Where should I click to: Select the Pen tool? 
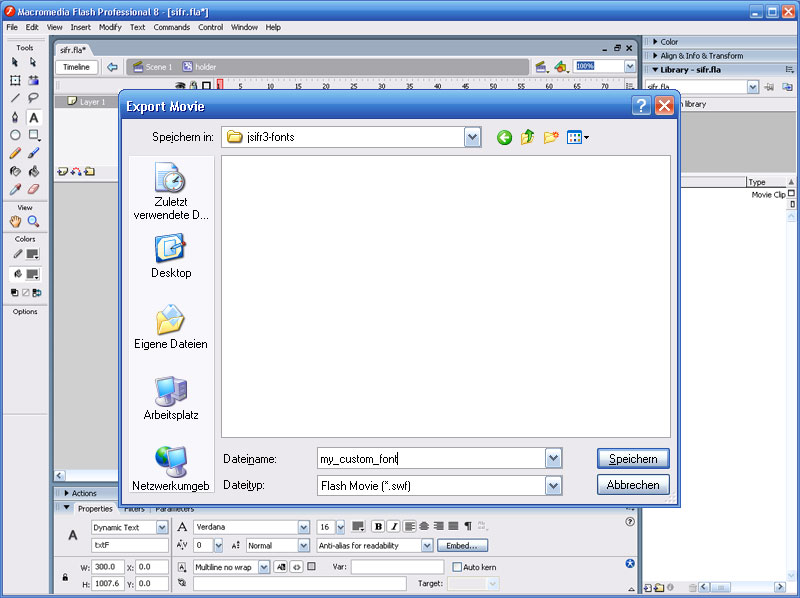pyautogui.click(x=15, y=117)
